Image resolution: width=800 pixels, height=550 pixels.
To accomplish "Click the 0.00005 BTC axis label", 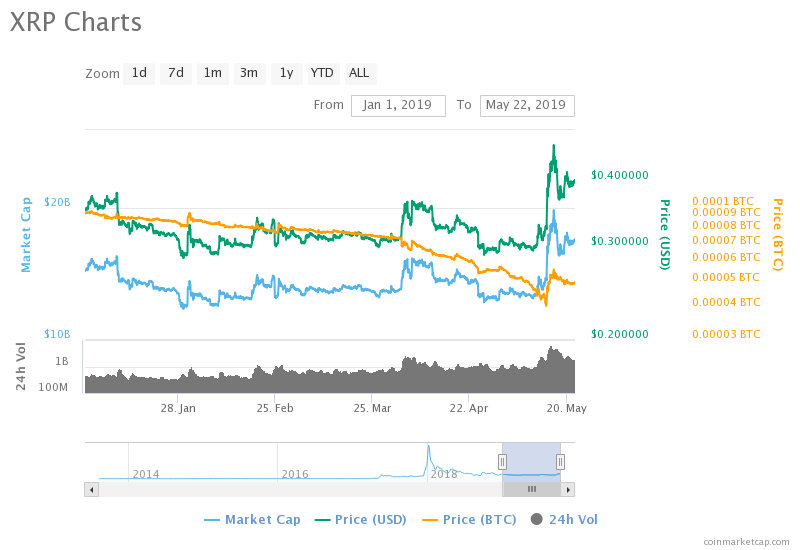I will point(726,278).
